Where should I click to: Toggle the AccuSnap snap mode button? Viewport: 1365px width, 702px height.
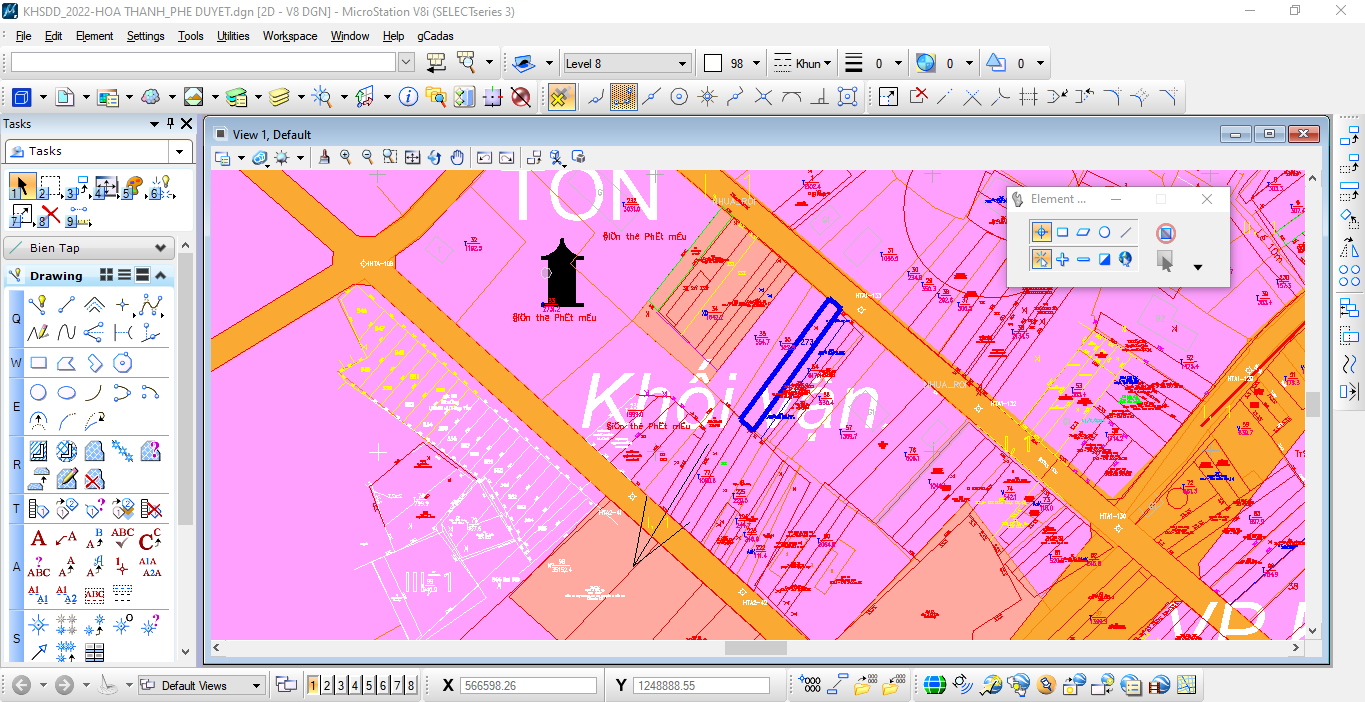(562, 97)
